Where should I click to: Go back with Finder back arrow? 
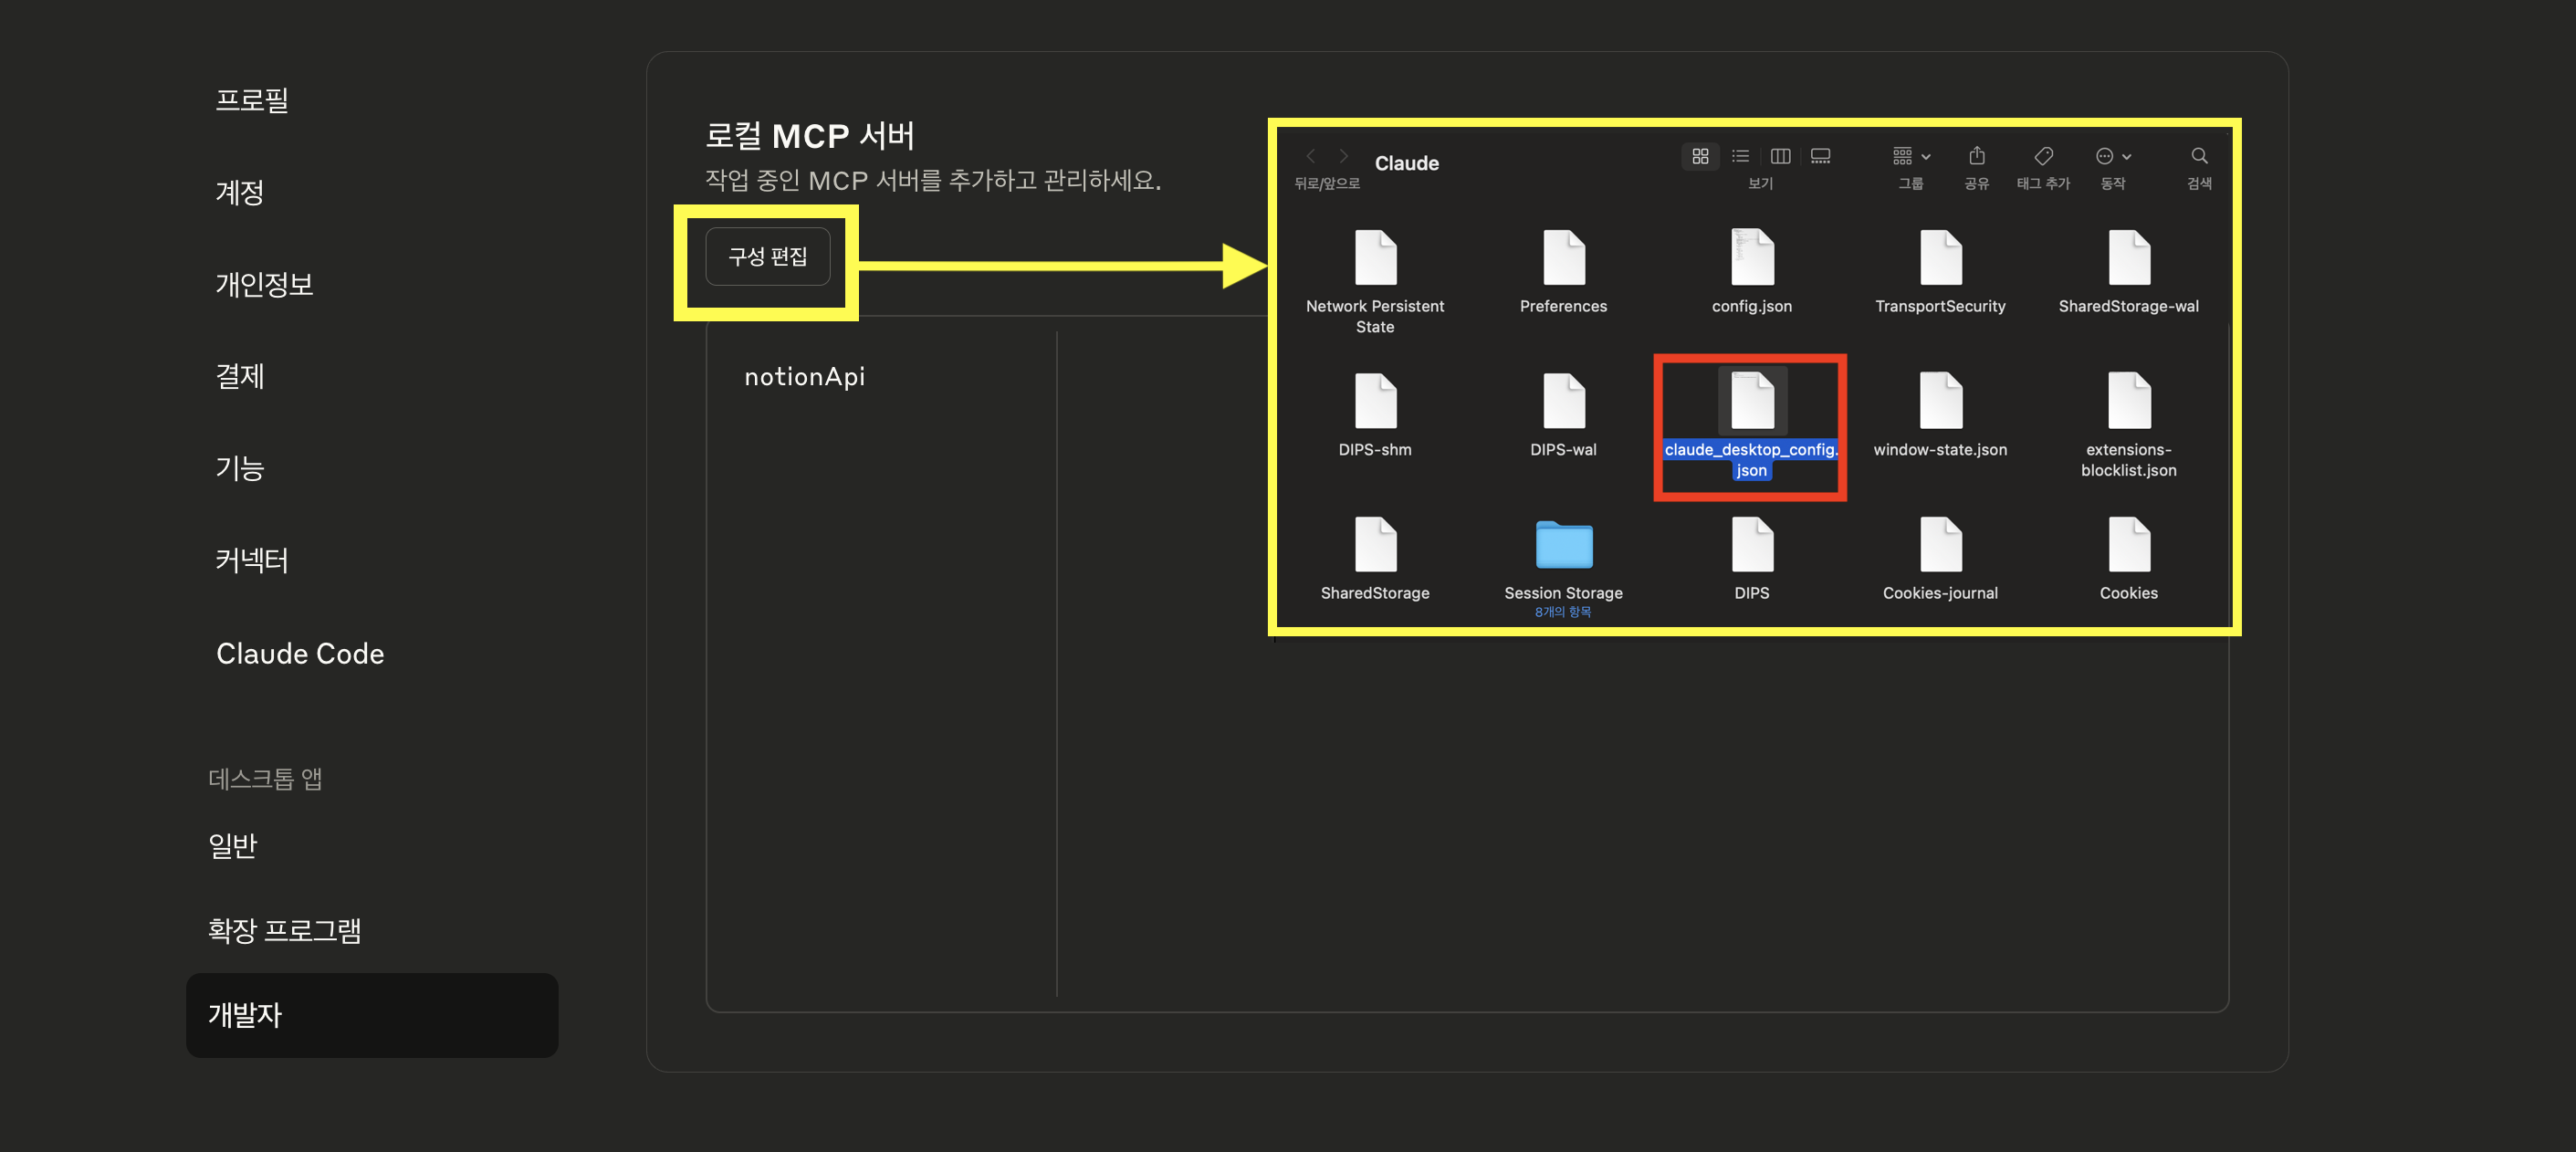(1311, 156)
